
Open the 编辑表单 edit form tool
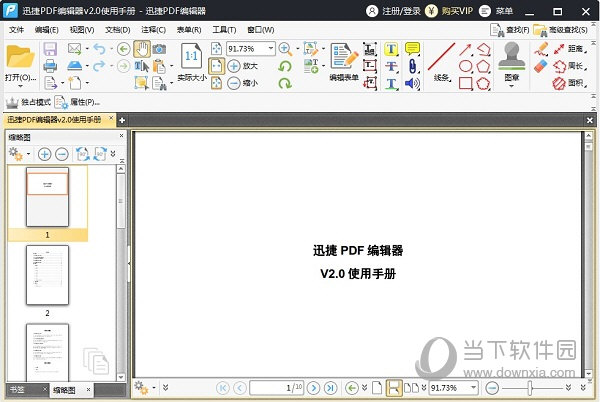click(x=344, y=62)
